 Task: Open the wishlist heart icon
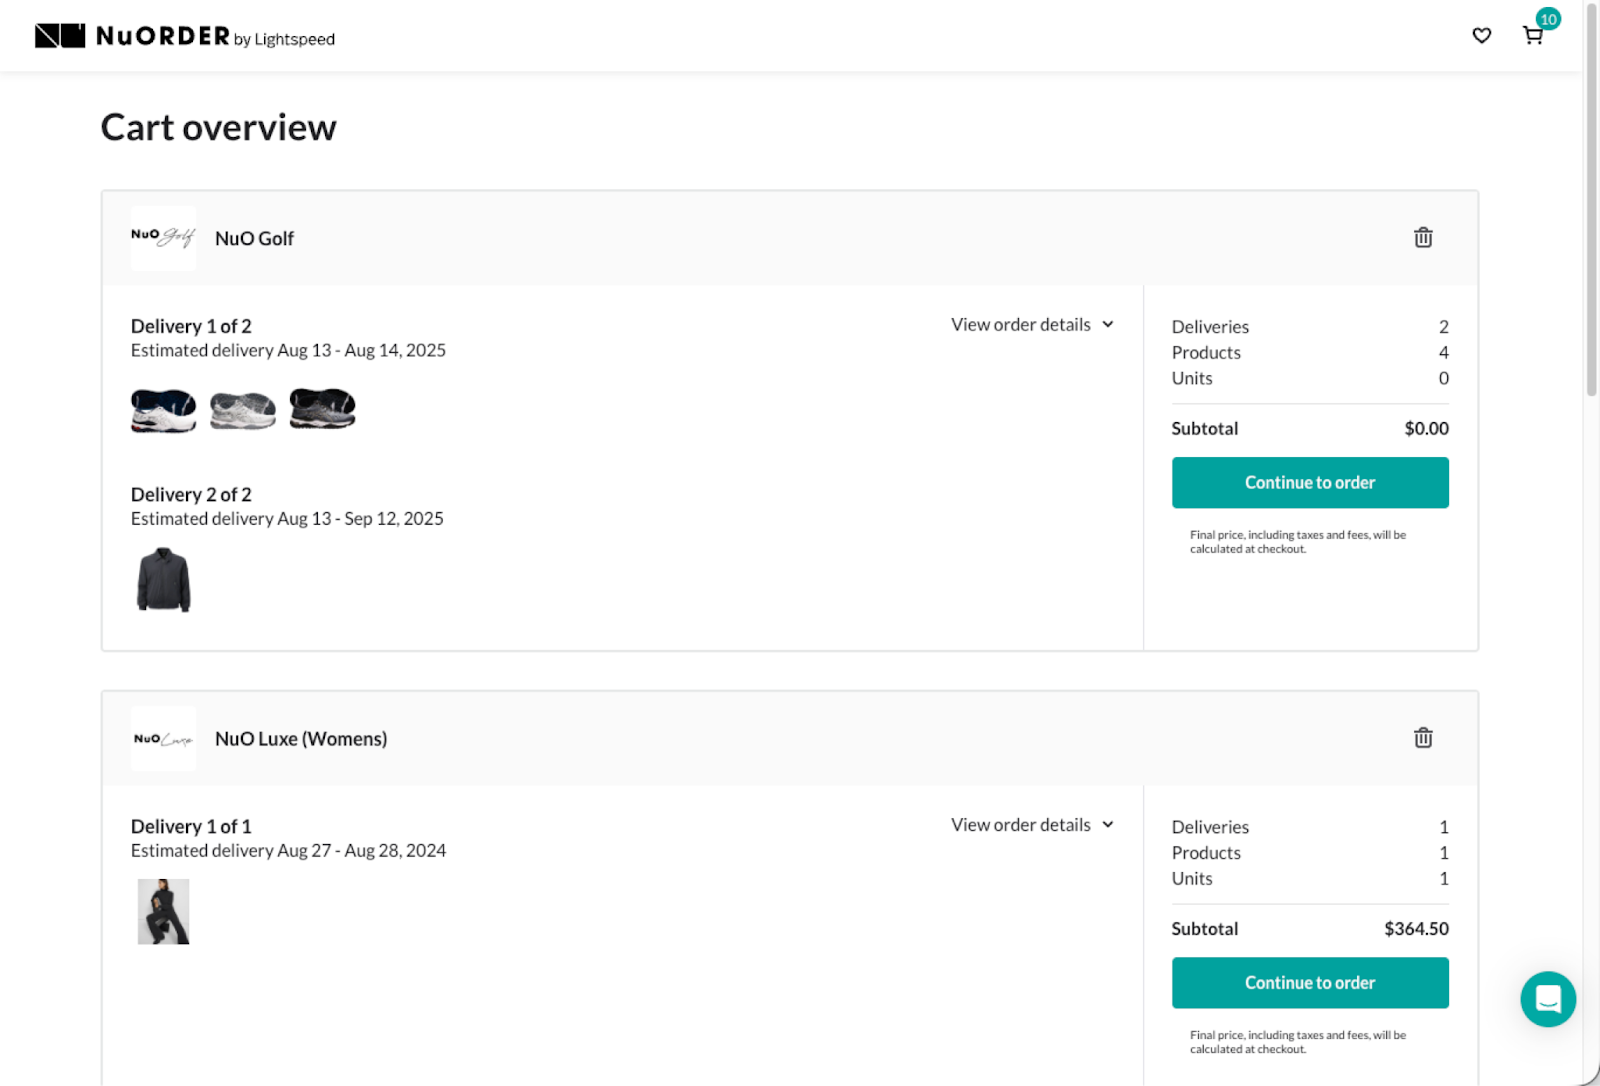1481,35
